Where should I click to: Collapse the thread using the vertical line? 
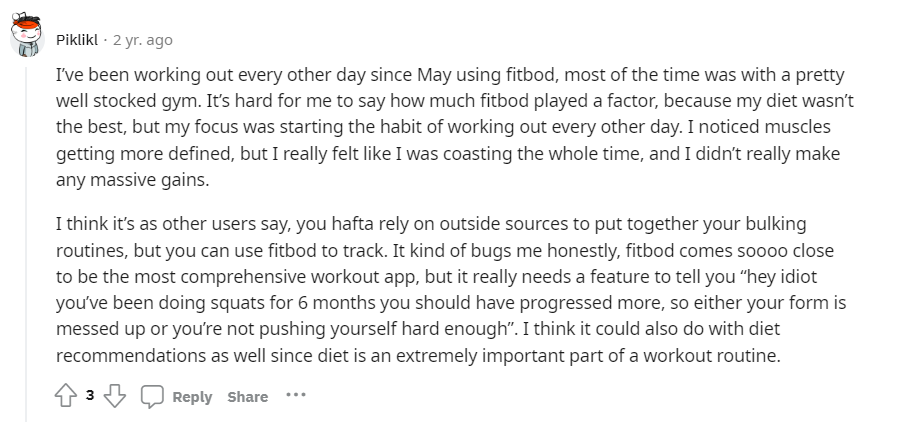tap(26, 243)
